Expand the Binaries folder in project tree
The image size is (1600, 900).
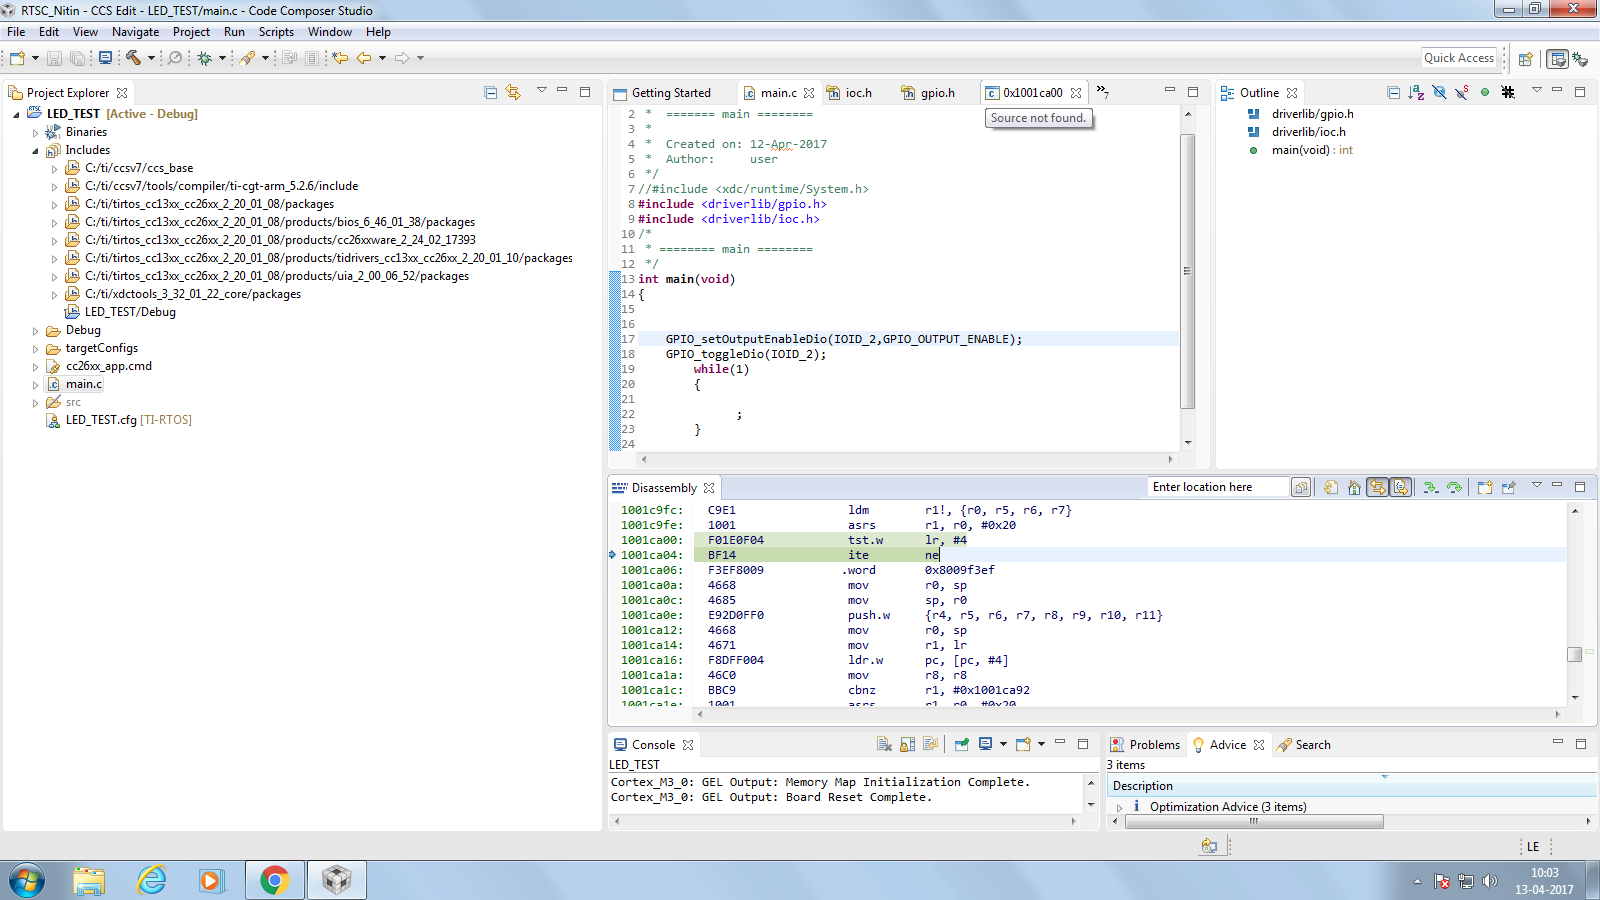coord(35,132)
